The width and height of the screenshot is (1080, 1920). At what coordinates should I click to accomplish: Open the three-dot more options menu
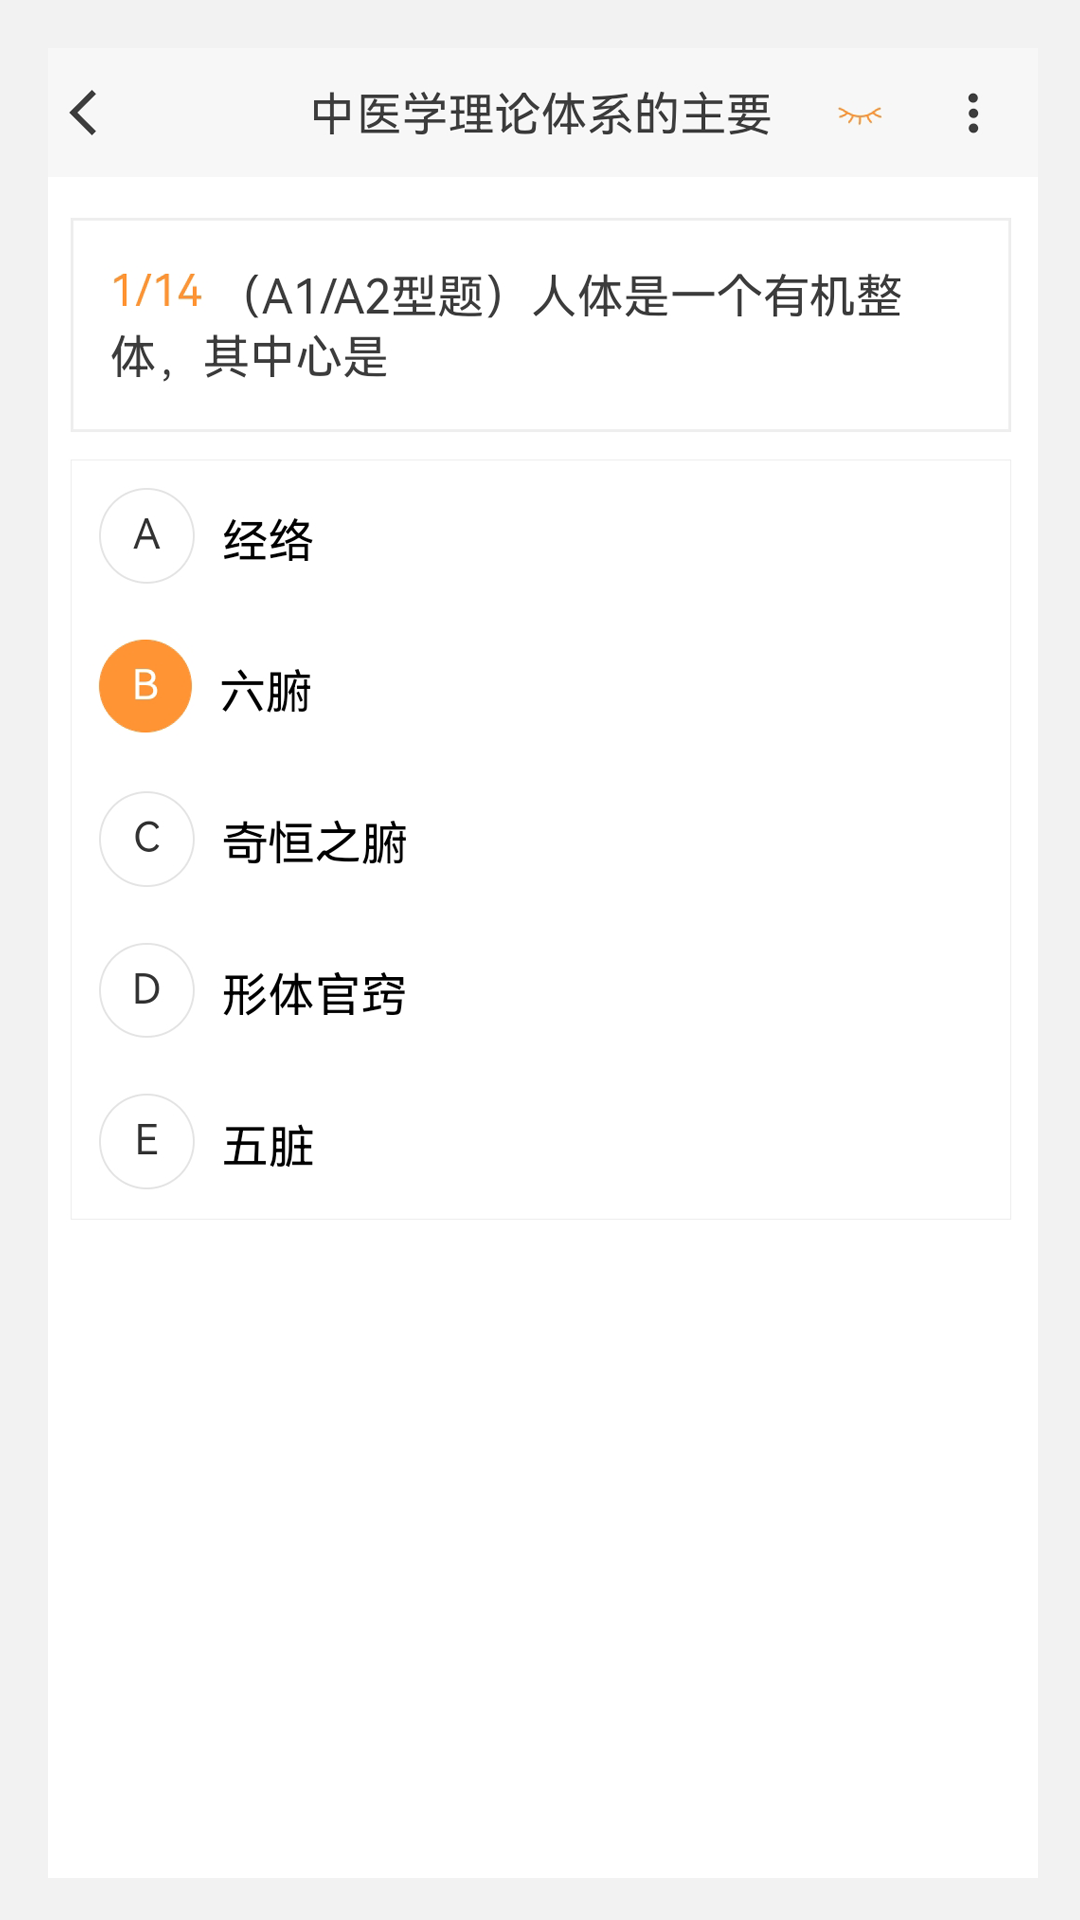tap(973, 113)
